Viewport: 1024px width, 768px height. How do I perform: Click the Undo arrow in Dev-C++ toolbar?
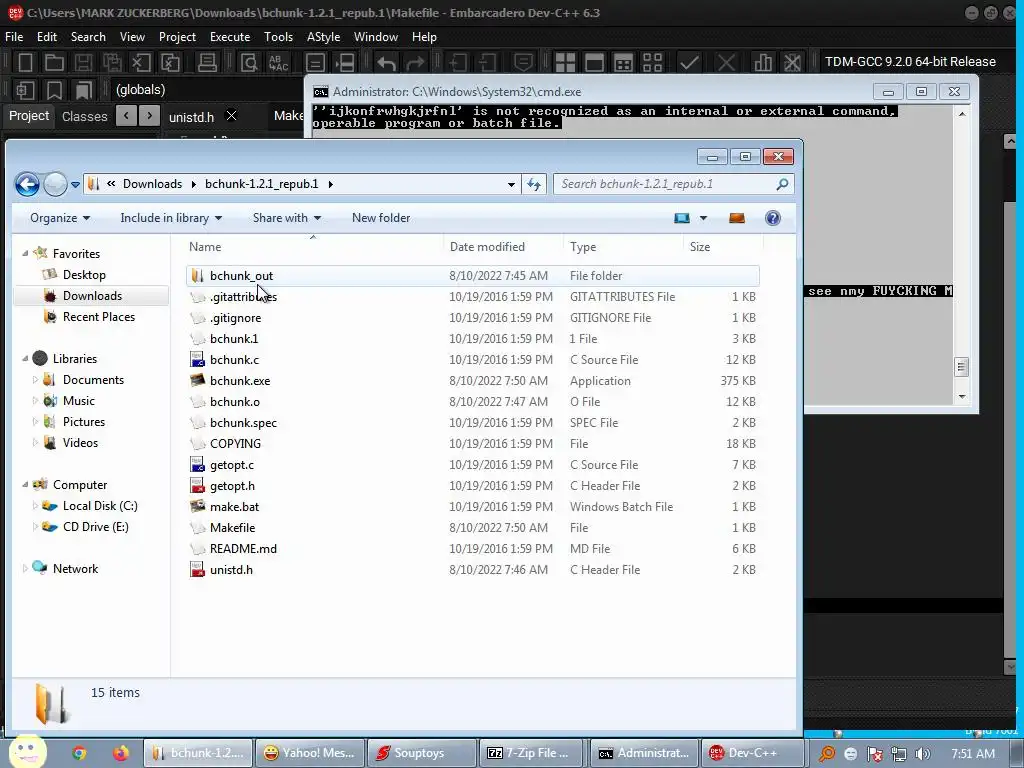click(x=386, y=63)
